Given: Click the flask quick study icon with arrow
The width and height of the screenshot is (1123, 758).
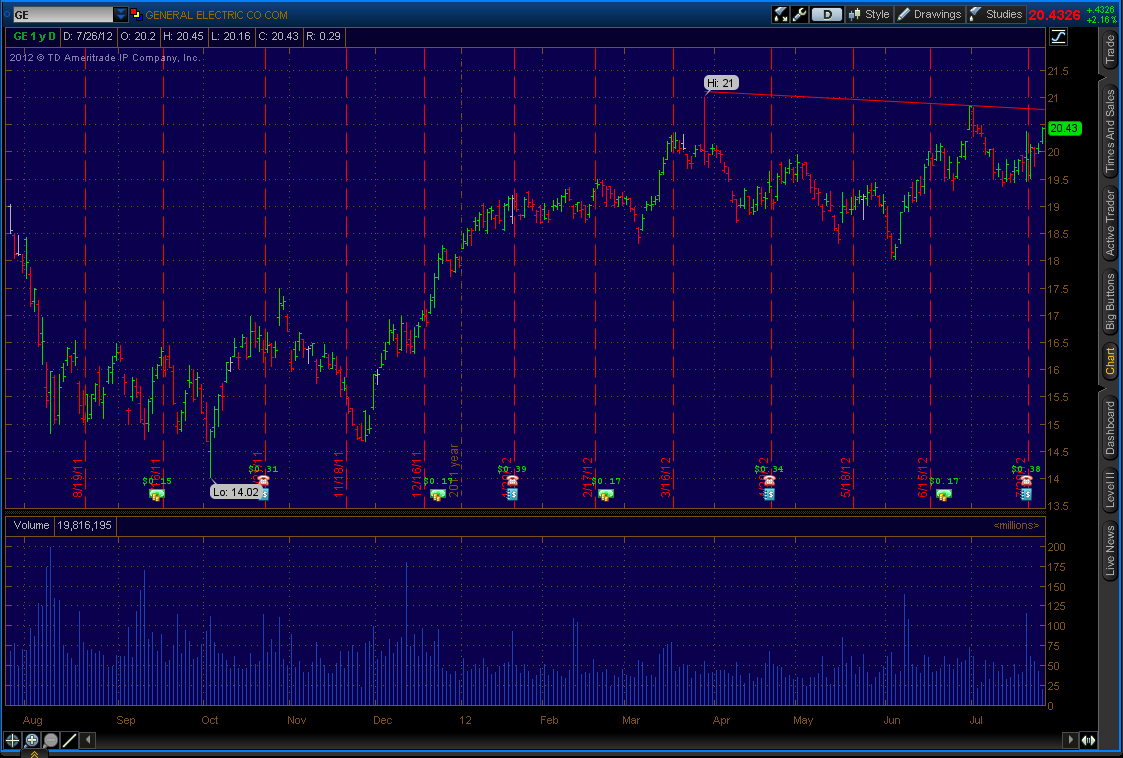Looking at the screenshot, I should [781, 14].
